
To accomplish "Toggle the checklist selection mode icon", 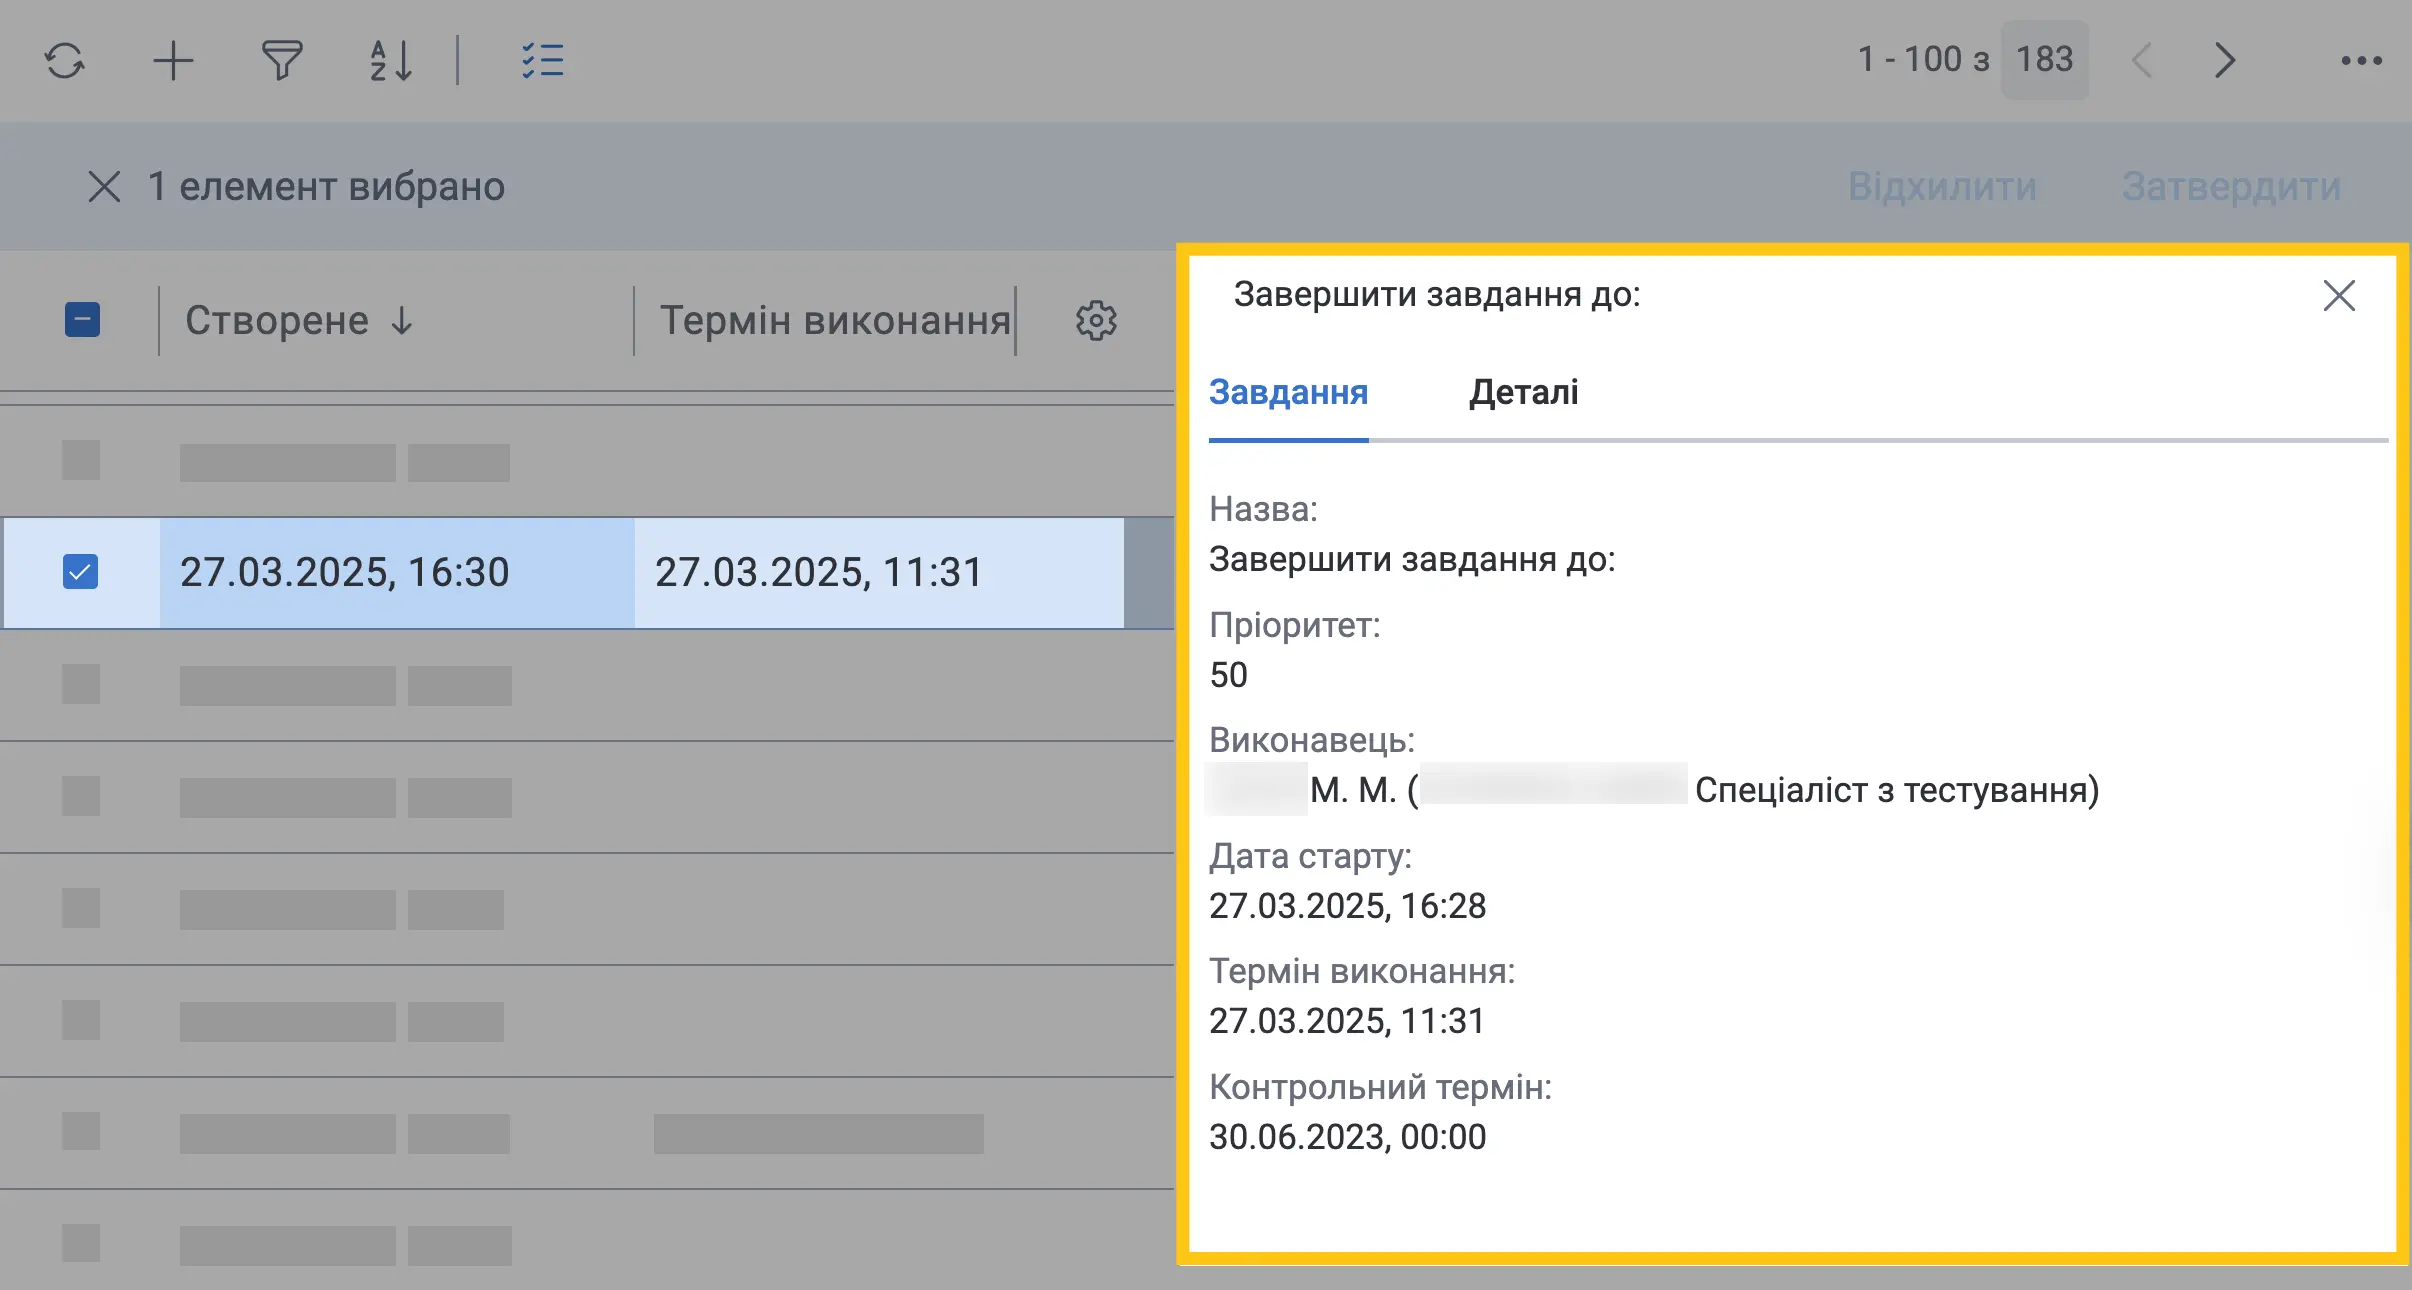I will coord(543,60).
